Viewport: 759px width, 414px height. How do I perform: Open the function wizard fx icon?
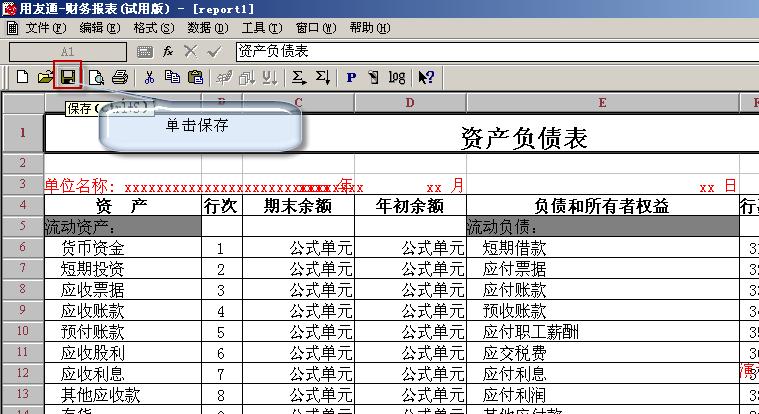[168, 51]
